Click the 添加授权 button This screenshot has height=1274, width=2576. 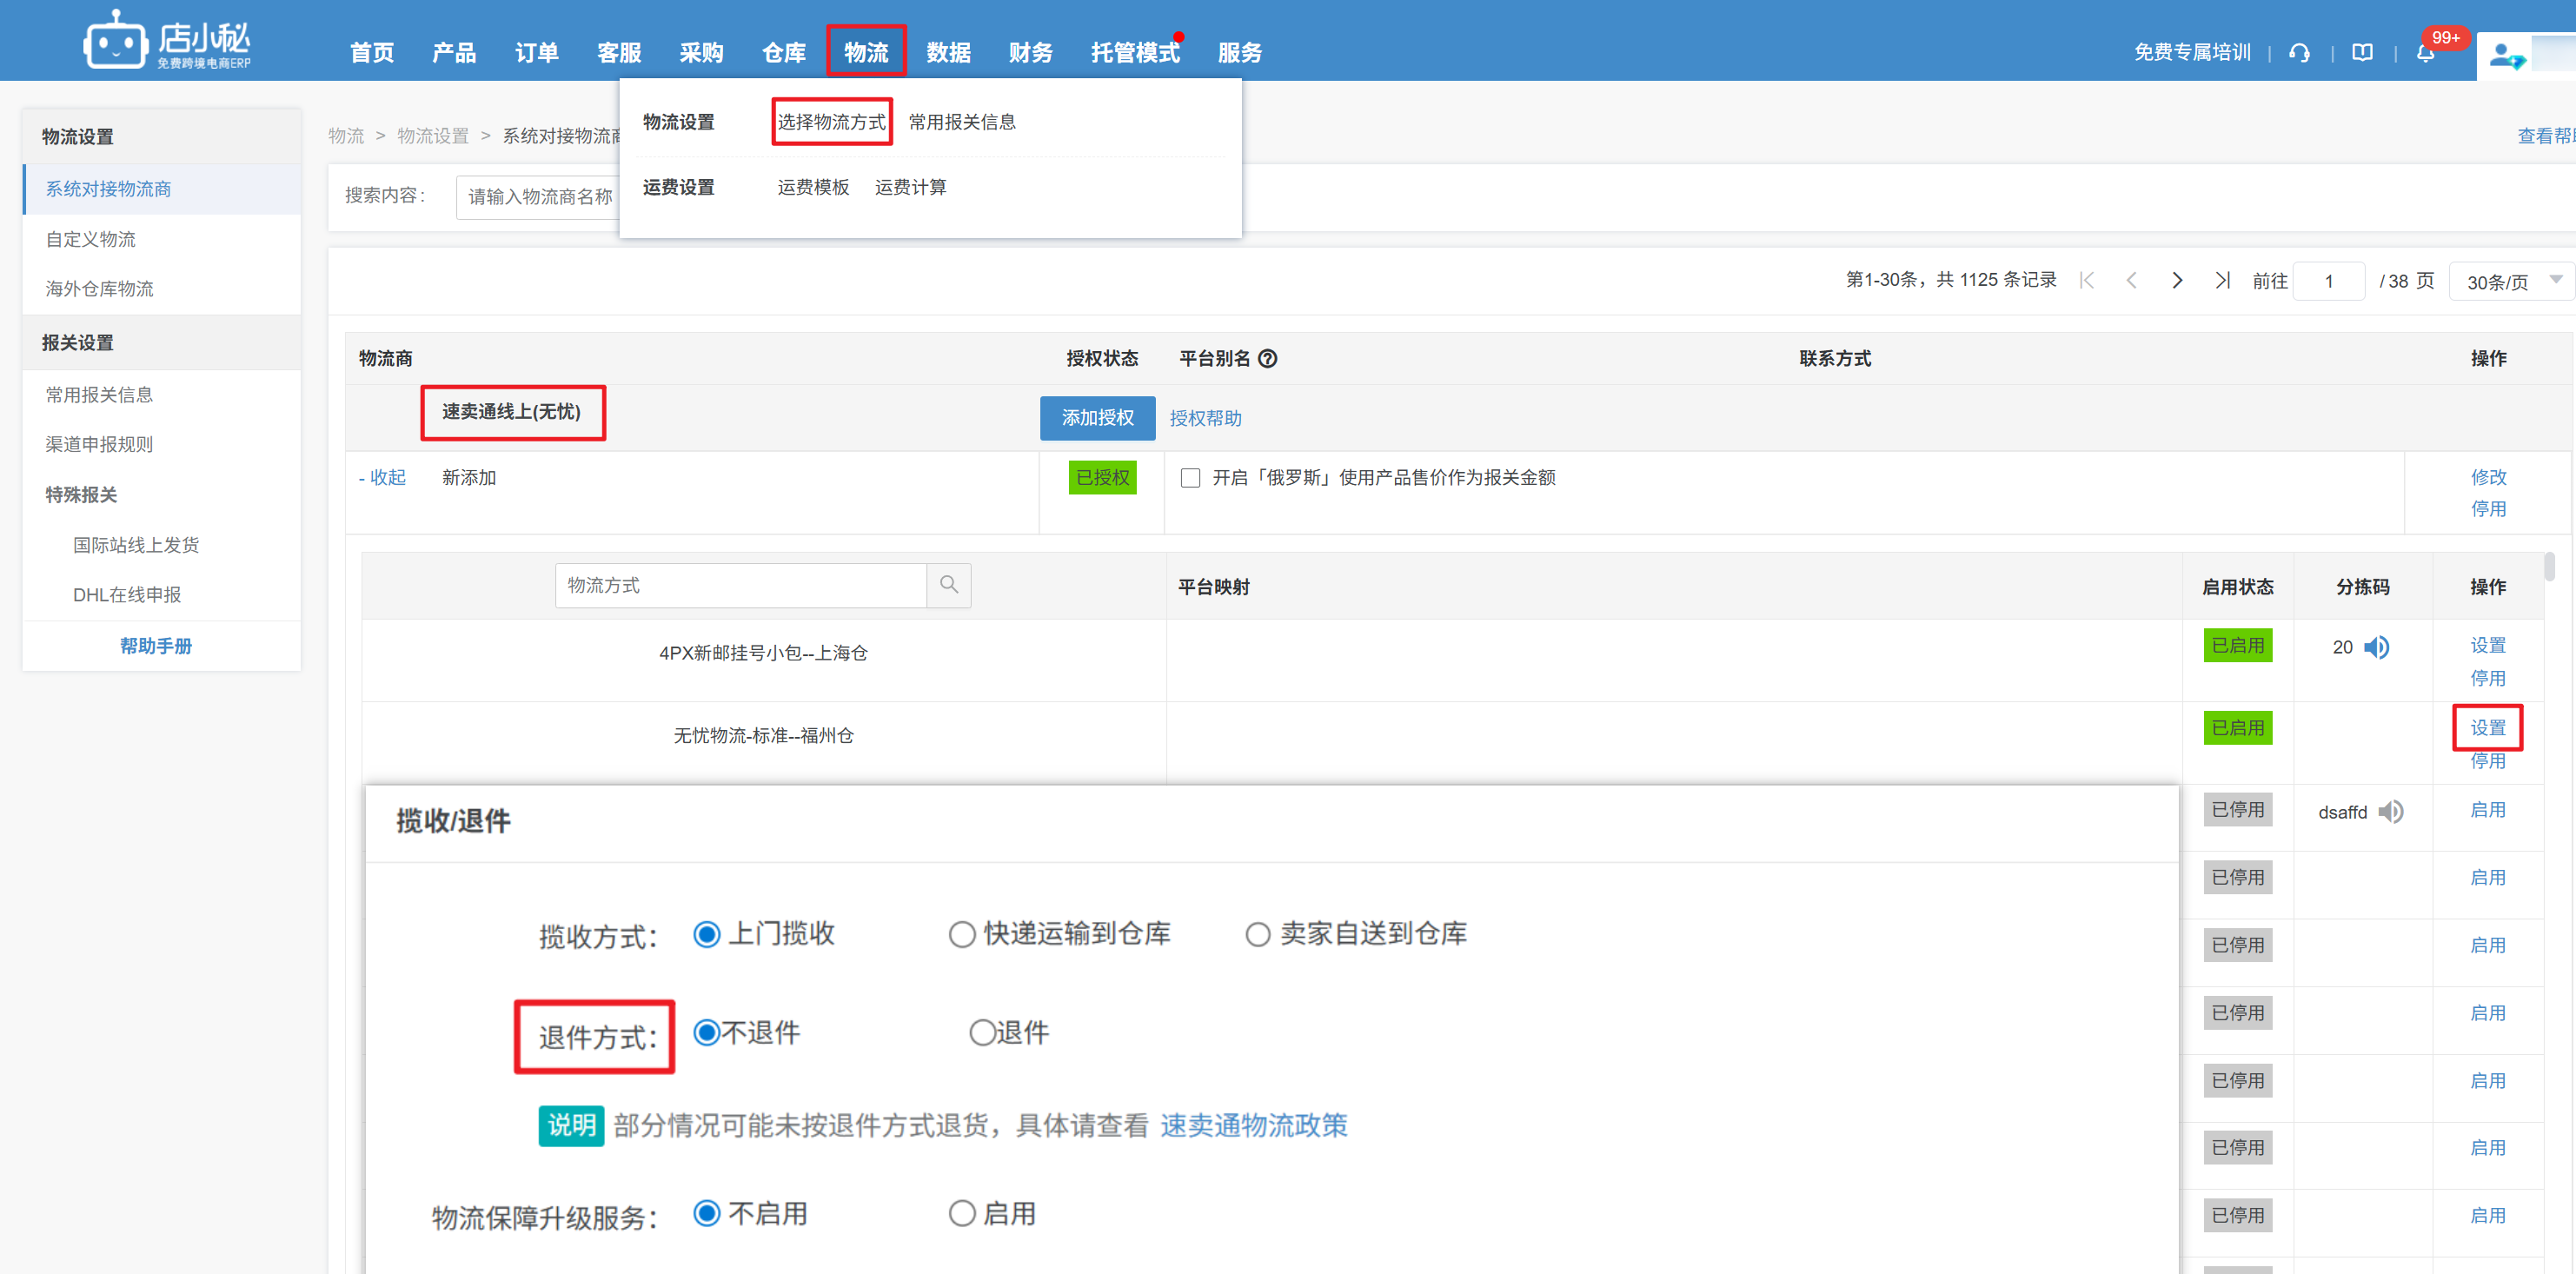pos(1097,418)
